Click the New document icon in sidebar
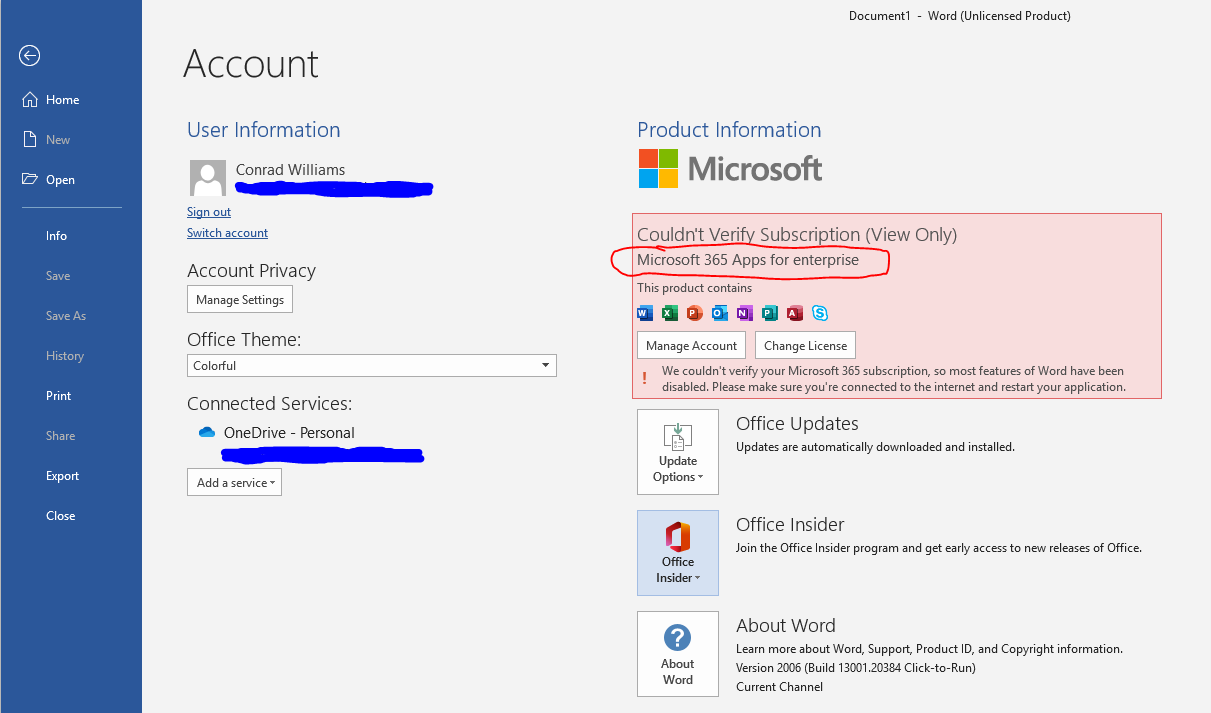Screen dimensions: 1211x713 (x=29, y=140)
